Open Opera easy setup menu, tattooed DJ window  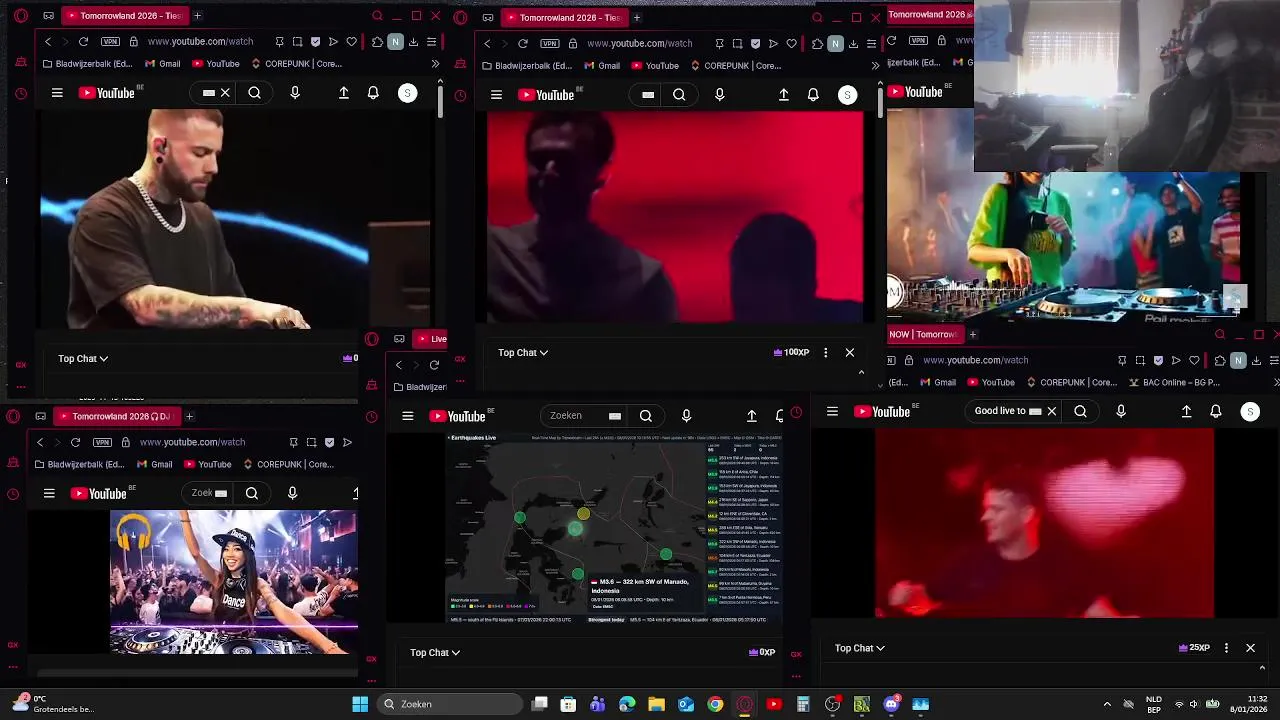click(x=431, y=42)
